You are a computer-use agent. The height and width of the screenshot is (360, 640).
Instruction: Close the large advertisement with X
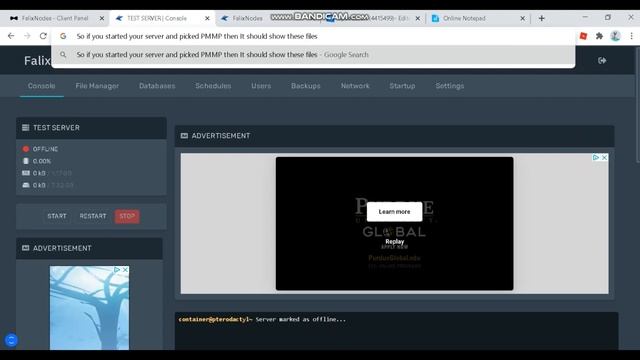click(x=604, y=158)
